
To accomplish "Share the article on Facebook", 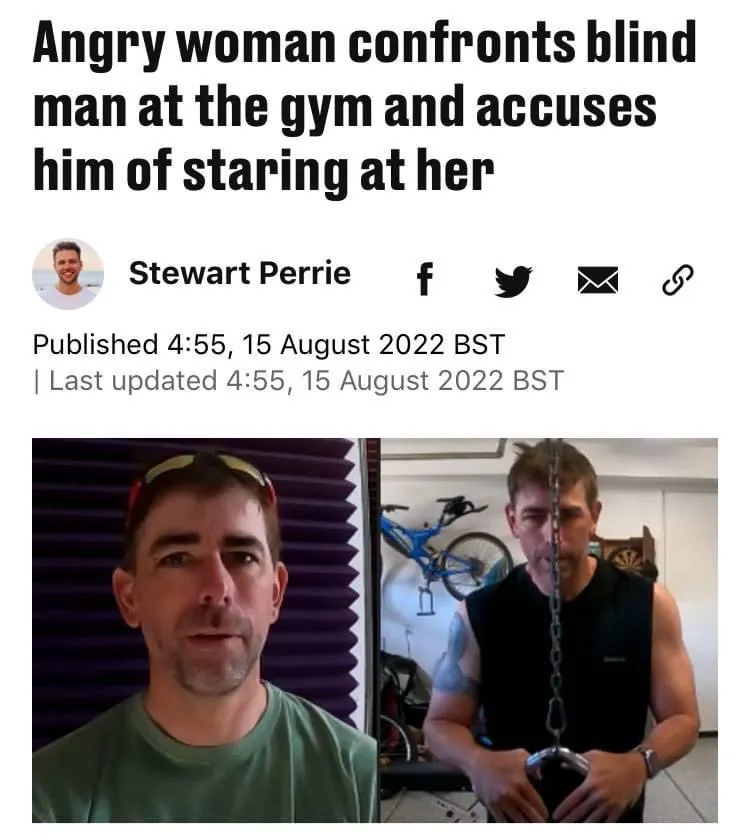I will [424, 279].
